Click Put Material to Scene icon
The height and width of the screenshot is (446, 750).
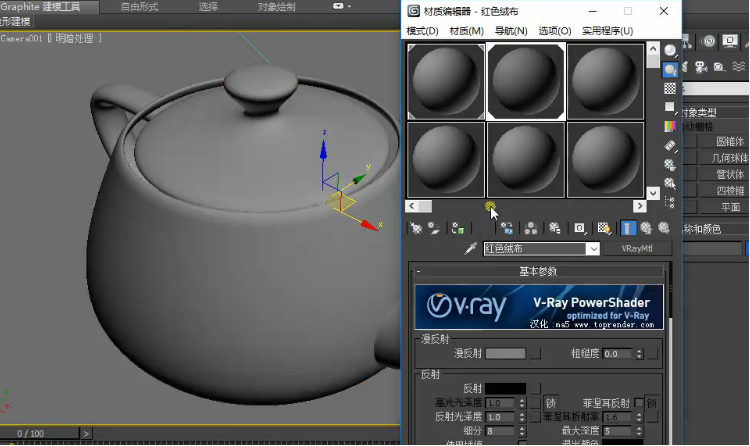[x=434, y=228]
